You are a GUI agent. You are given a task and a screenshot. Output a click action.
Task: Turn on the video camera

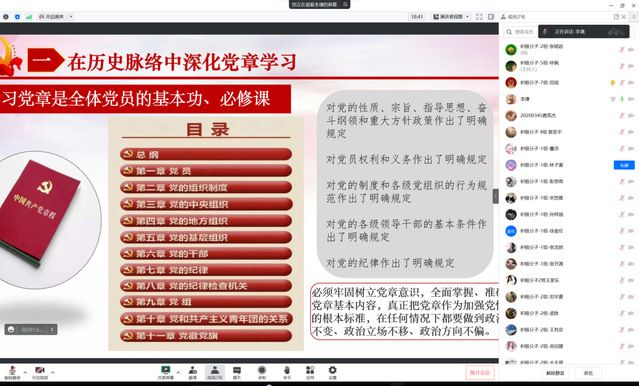[x=40, y=372]
